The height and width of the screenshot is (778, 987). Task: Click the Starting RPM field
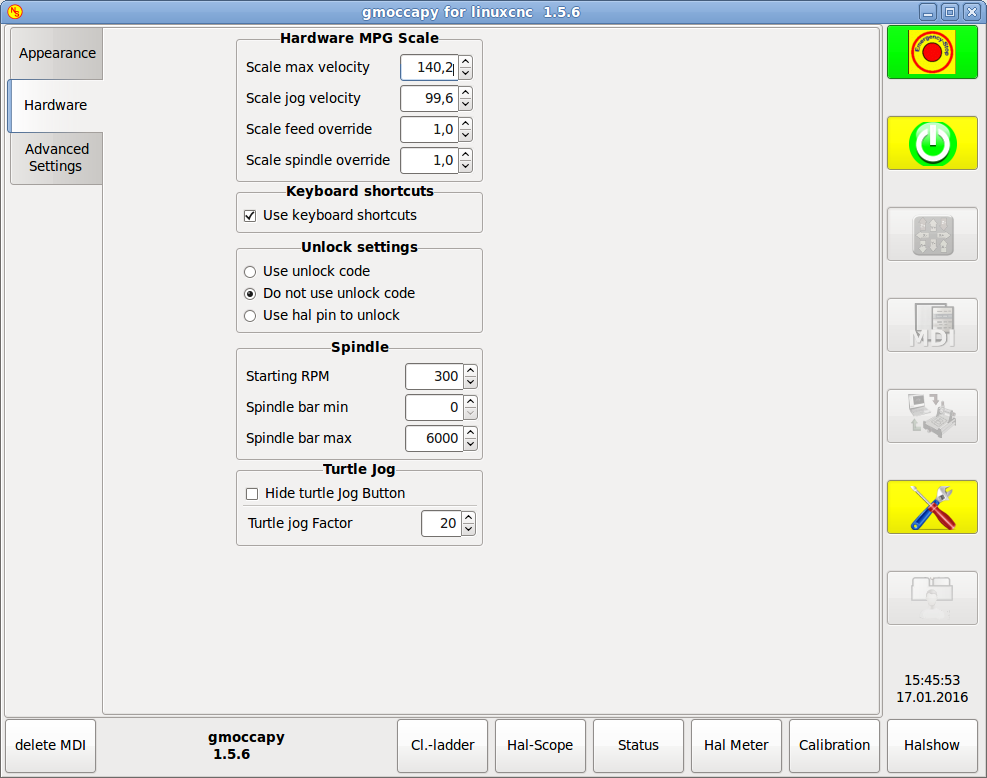(x=434, y=376)
